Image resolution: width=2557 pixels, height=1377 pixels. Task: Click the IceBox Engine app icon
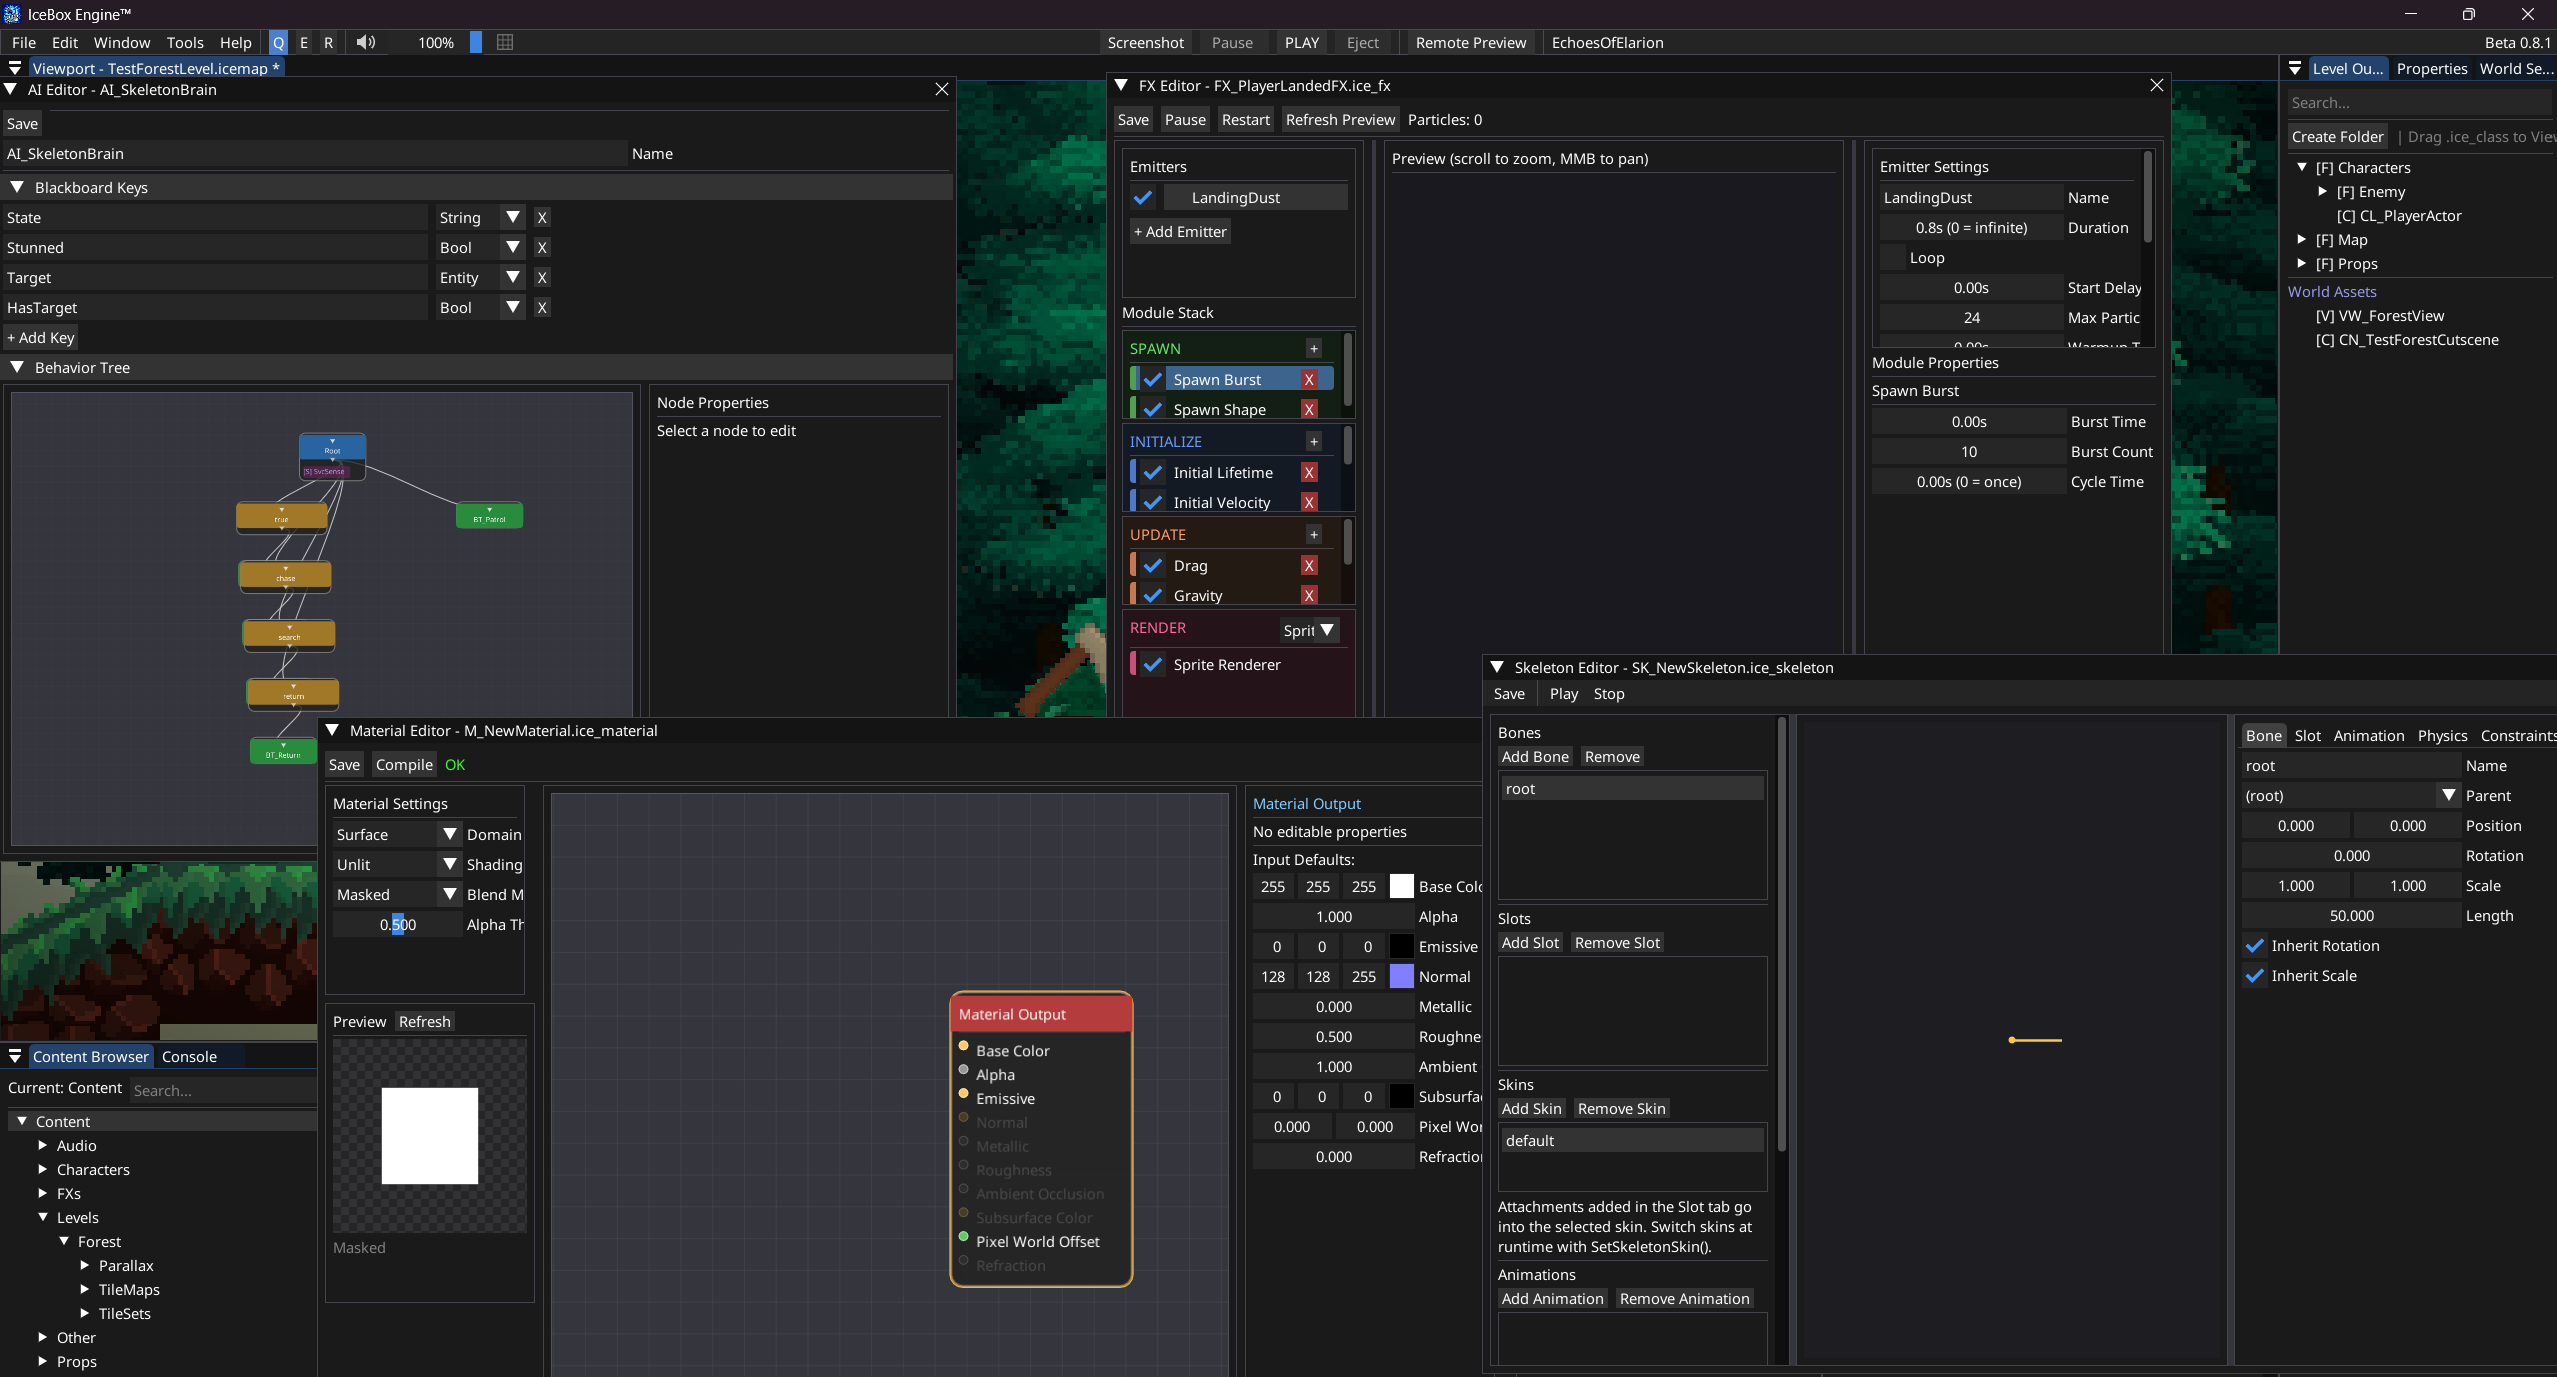(x=12, y=14)
